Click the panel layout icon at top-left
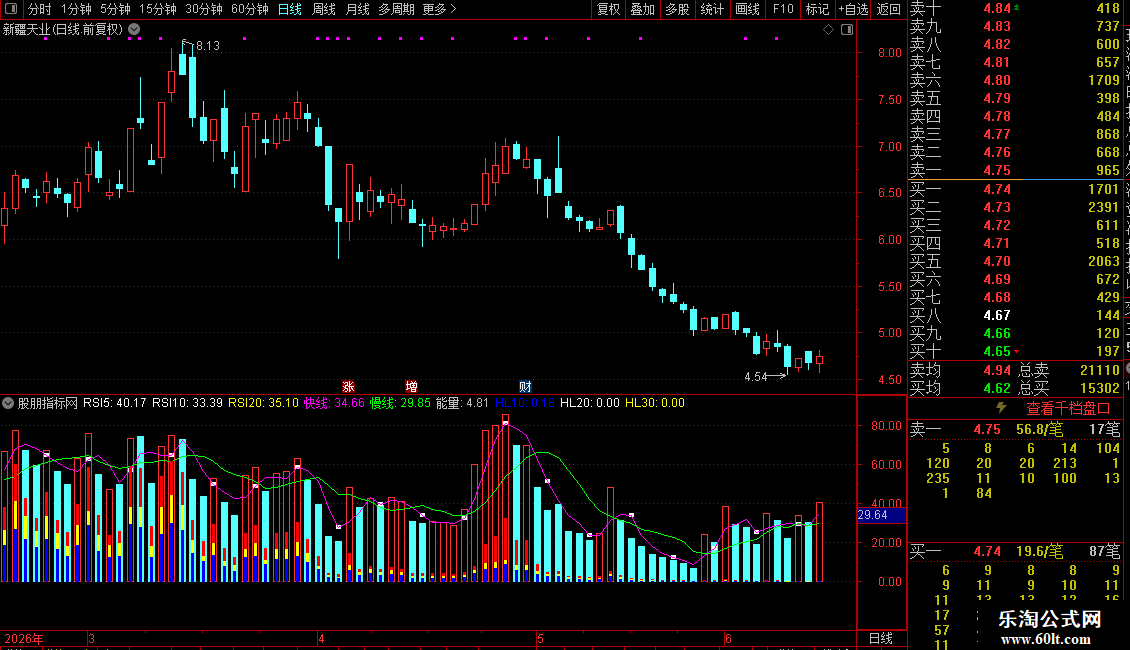 [11, 9]
